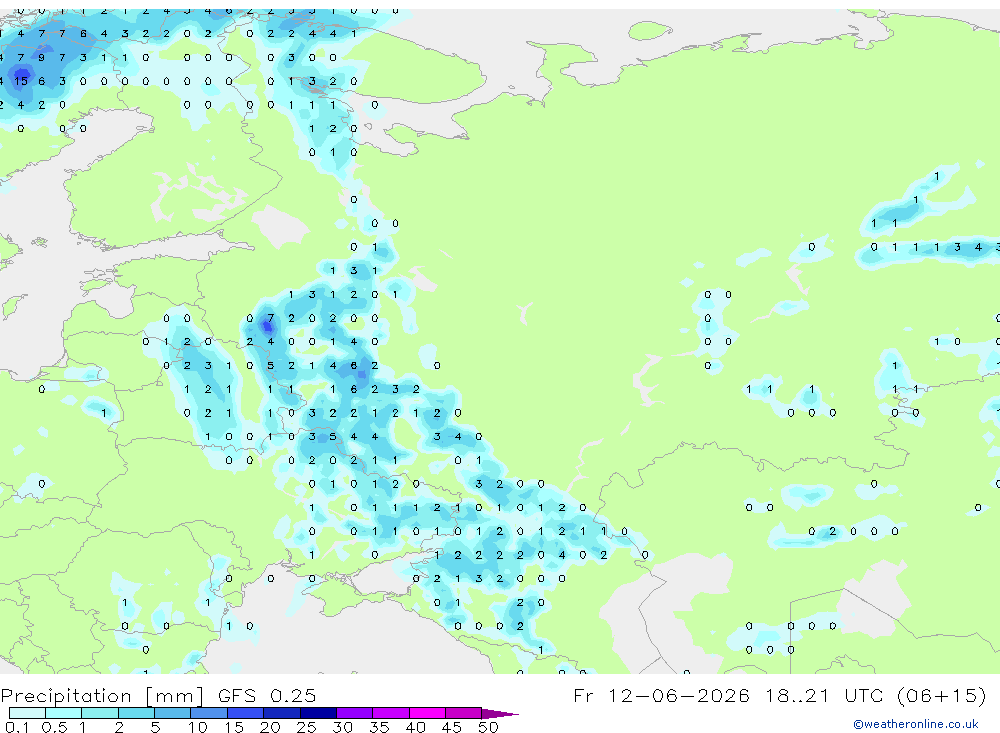
Task: Click the '20' legend scale label
Action: (270, 727)
